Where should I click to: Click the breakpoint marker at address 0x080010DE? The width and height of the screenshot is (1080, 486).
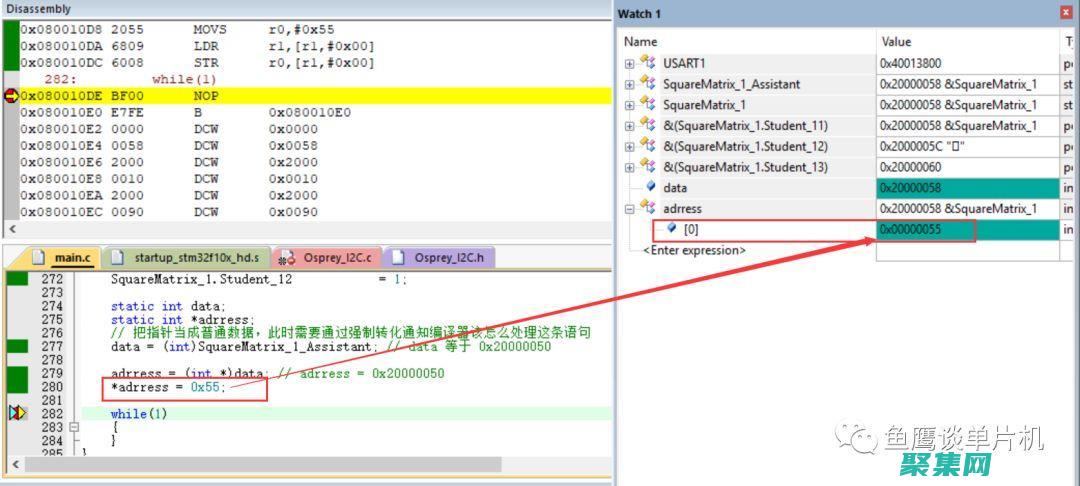[11, 96]
